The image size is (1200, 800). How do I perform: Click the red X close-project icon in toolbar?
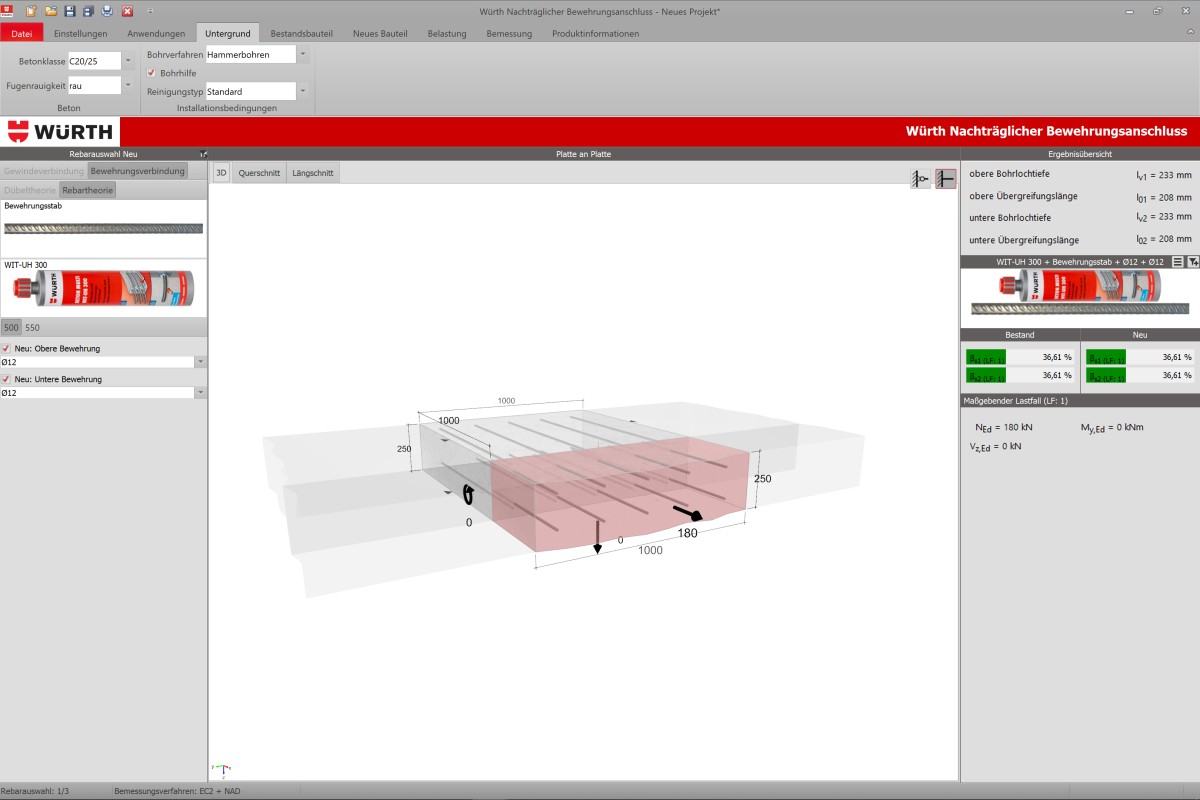[x=127, y=10]
